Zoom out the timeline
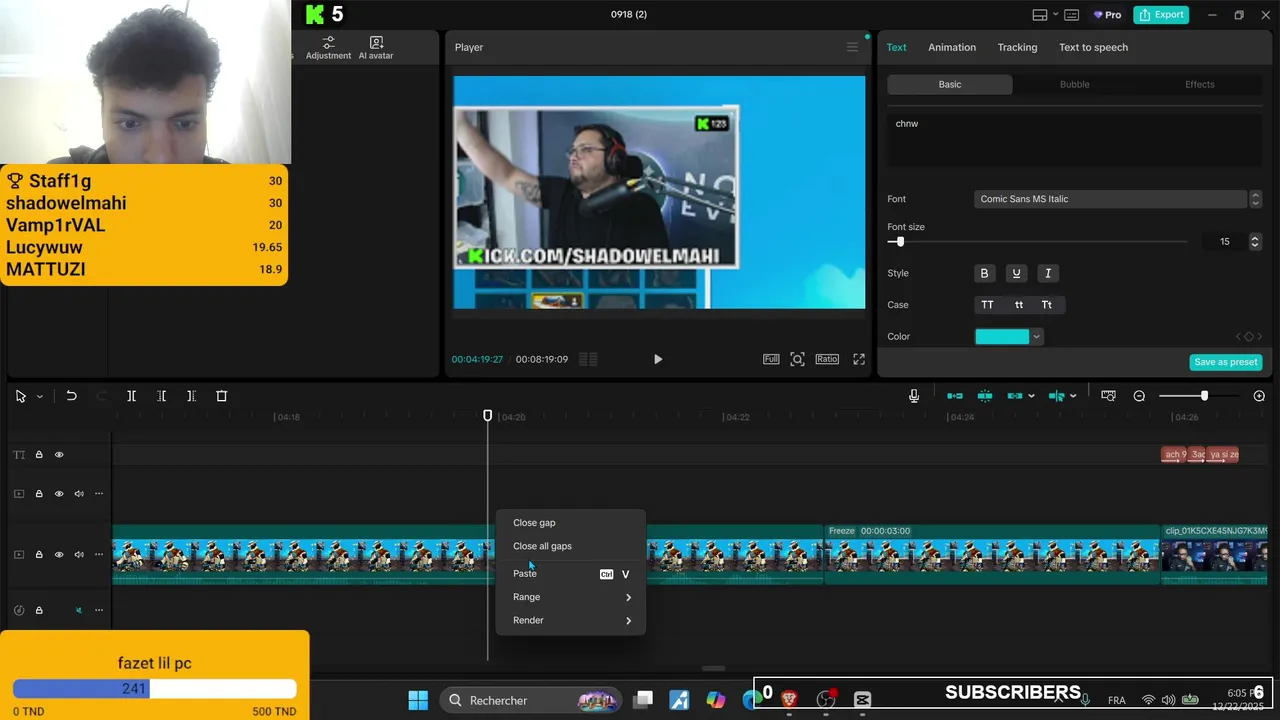1280x720 pixels. 1139,396
